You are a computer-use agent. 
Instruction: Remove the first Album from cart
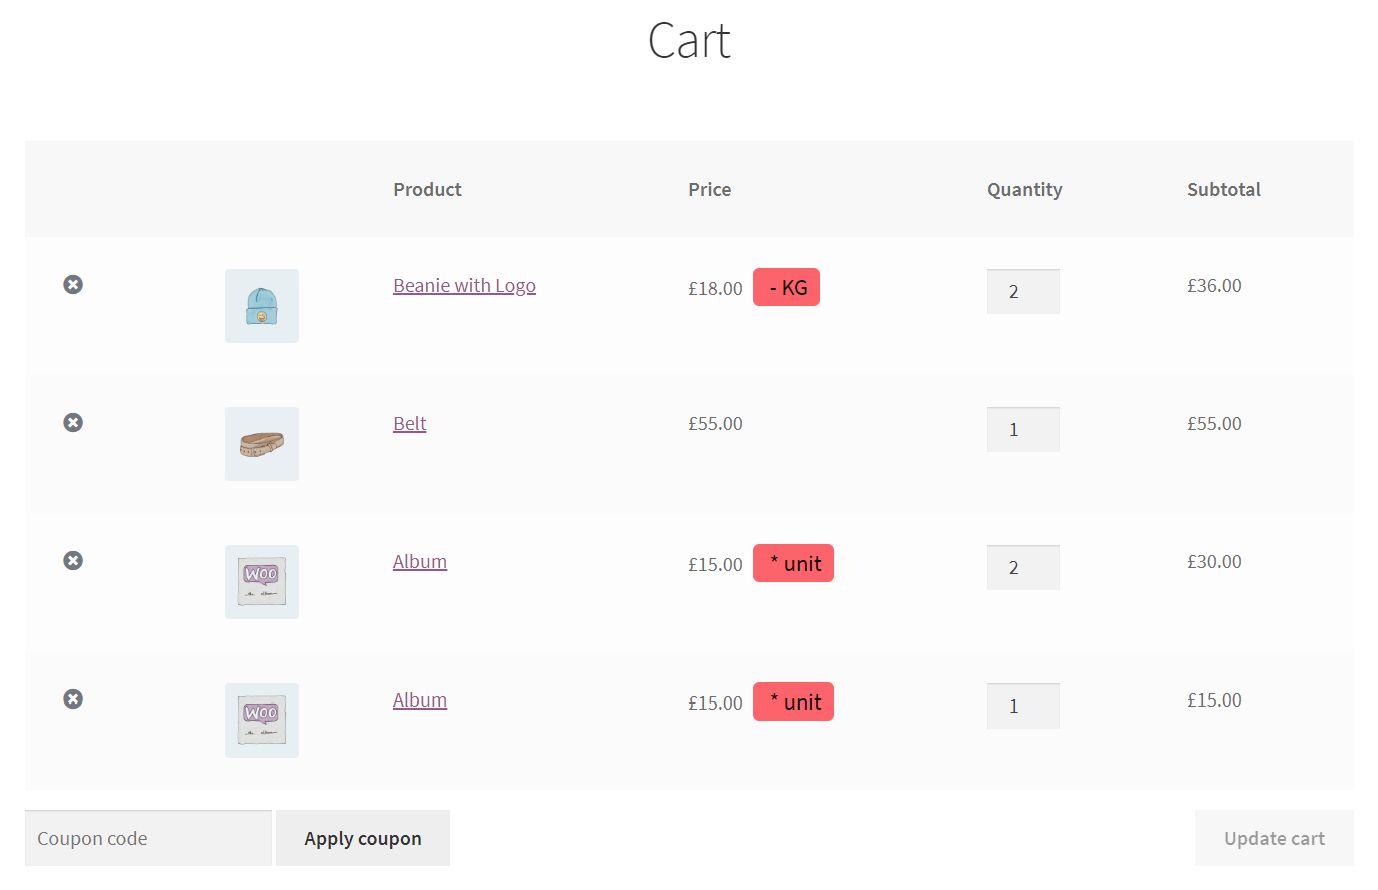(x=73, y=561)
